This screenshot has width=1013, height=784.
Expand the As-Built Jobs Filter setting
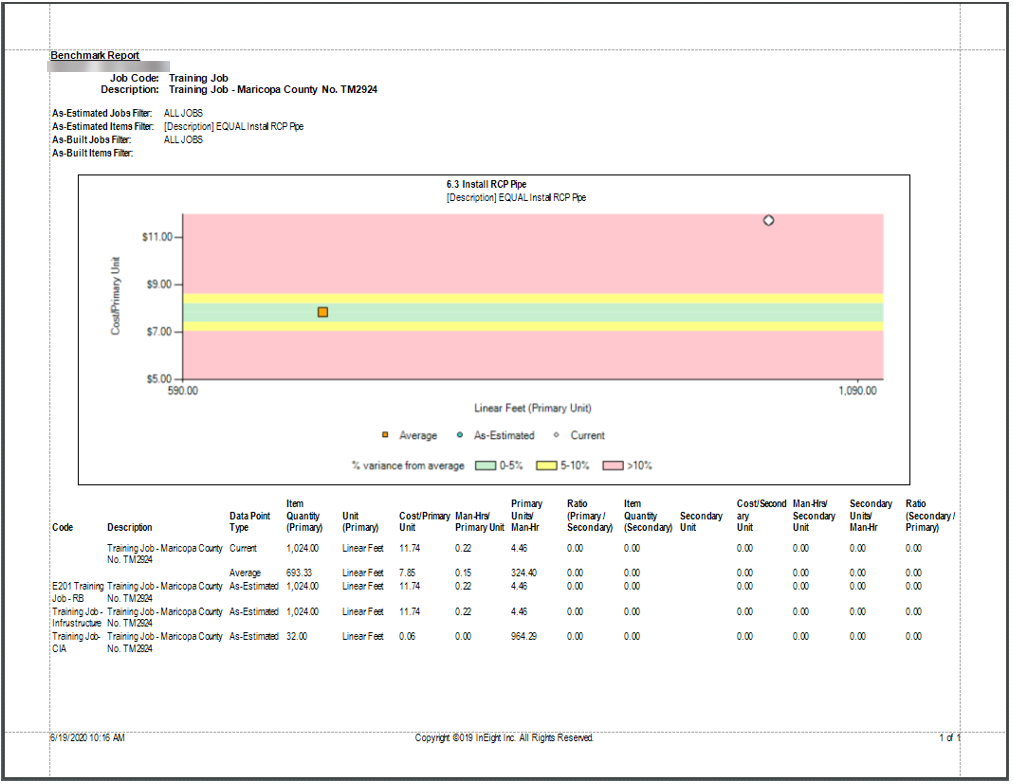[95, 140]
